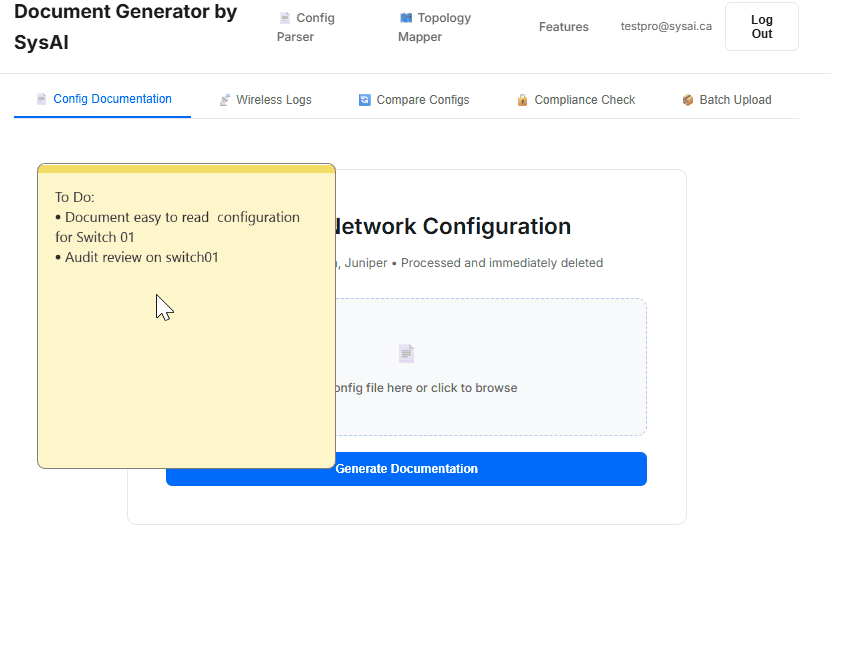Click the Compliance Check lock icon
845x650 pixels.
(522, 100)
